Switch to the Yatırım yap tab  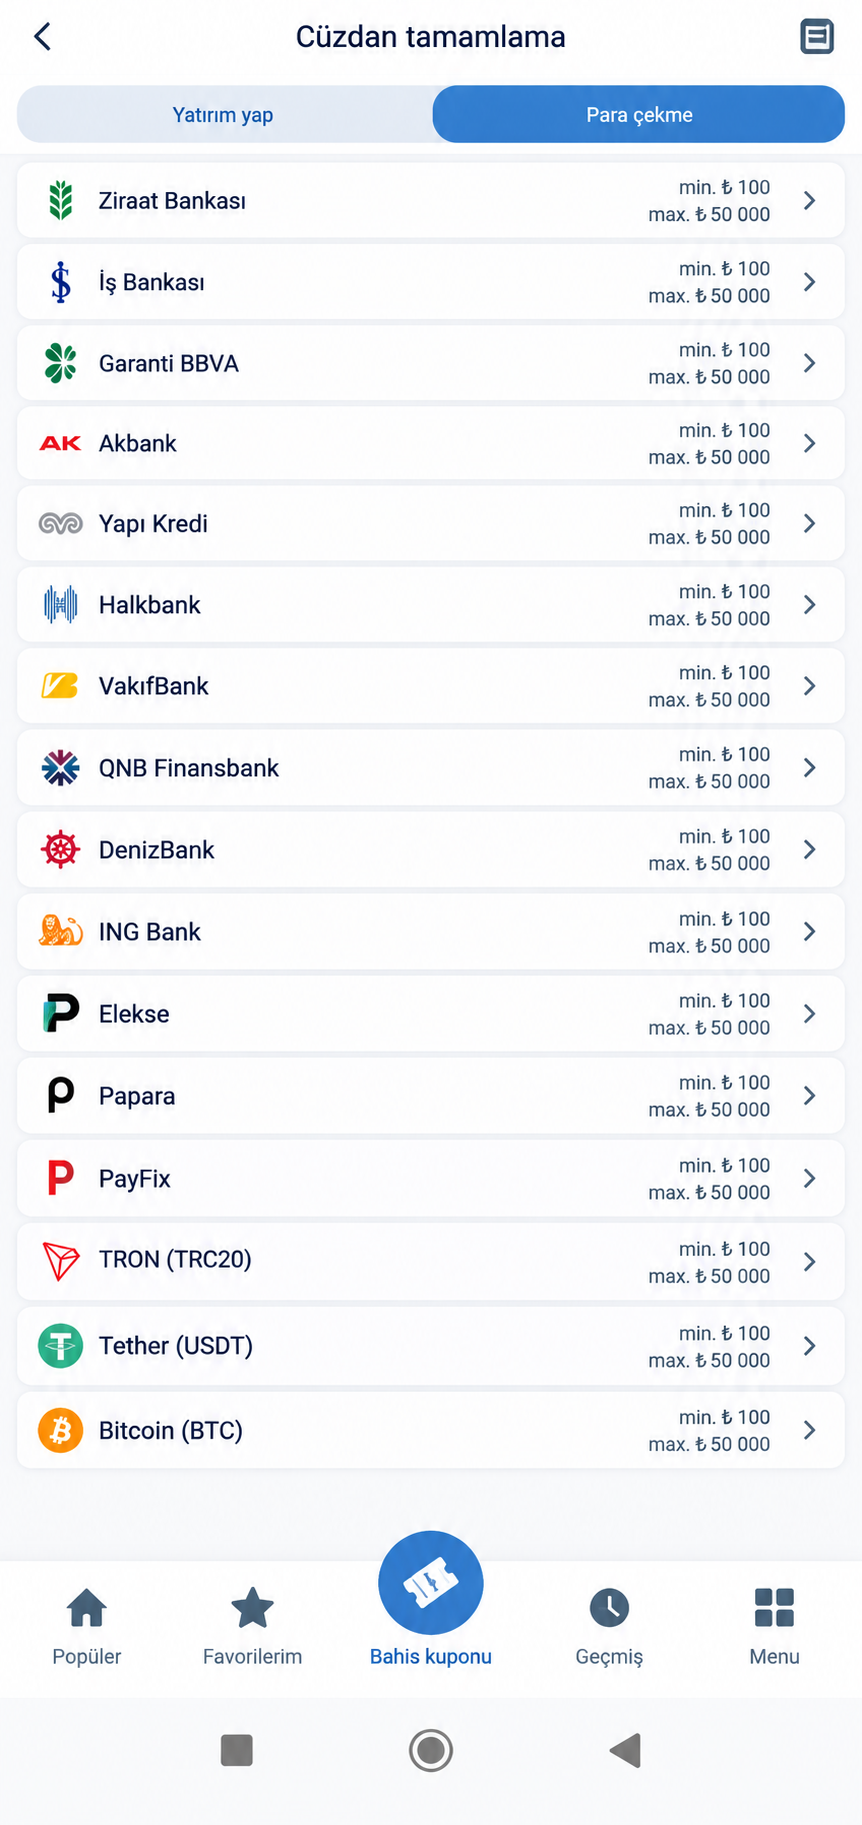pyautogui.click(x=223, y=114)
